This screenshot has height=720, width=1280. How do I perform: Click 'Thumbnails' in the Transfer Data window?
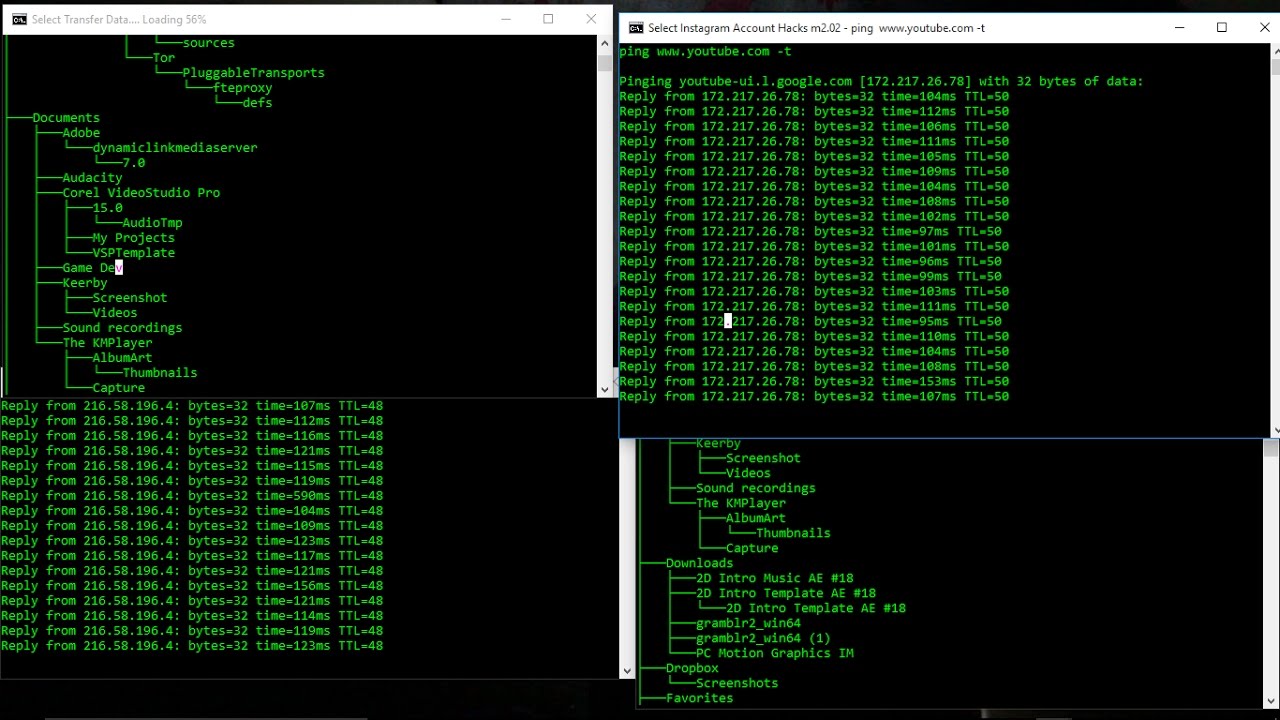pos(160,373)
